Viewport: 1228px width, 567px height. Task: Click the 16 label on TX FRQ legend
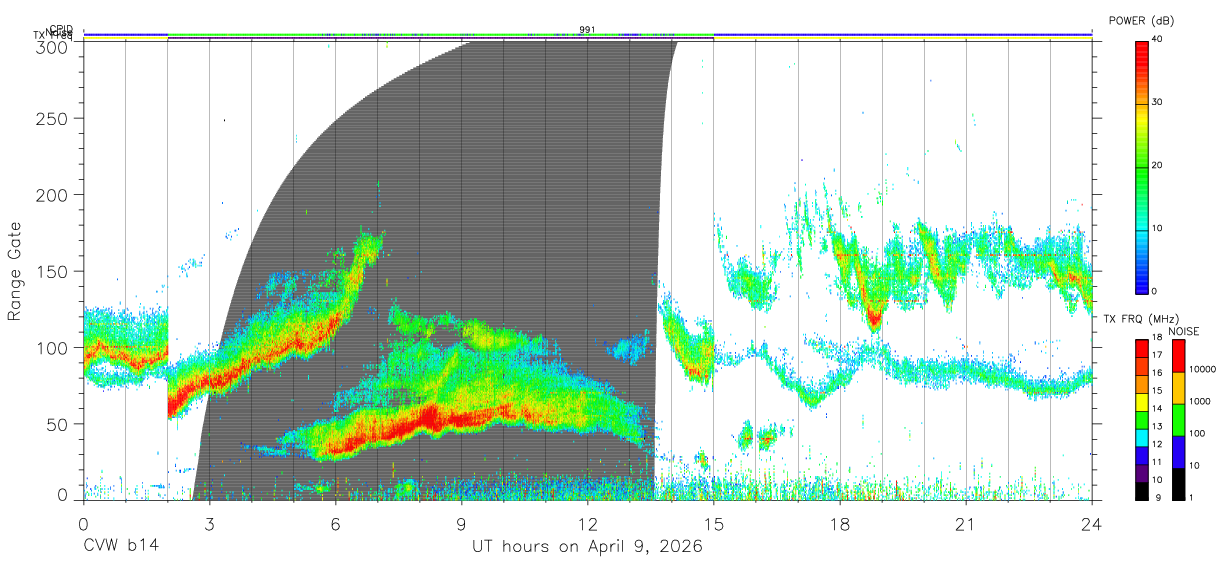[1156, 373]
